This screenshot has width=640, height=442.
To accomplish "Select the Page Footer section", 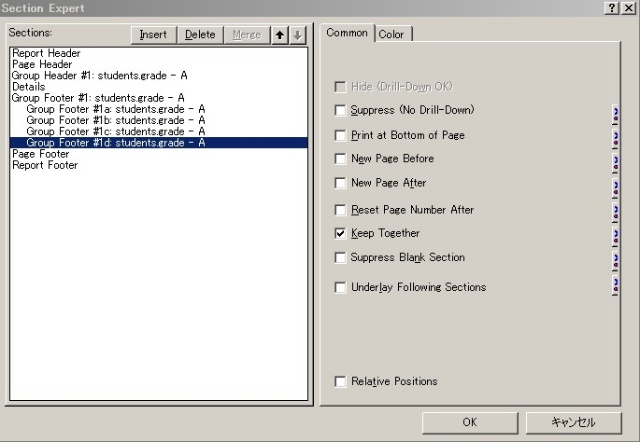I will [158, 154].
